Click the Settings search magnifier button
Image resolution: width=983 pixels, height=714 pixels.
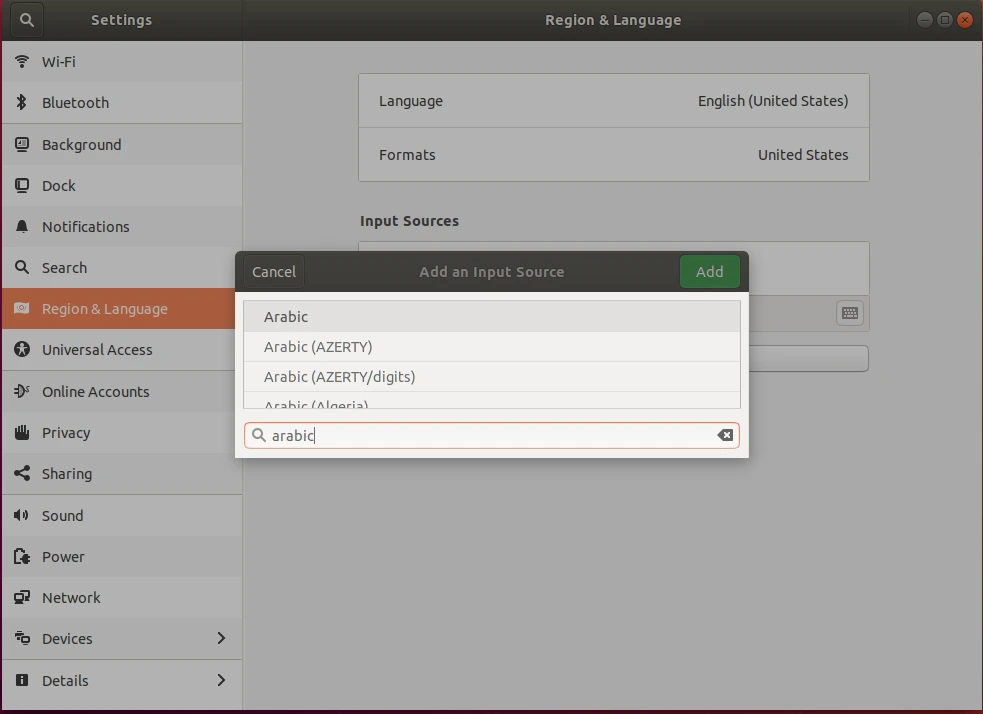tap(26, 20)
